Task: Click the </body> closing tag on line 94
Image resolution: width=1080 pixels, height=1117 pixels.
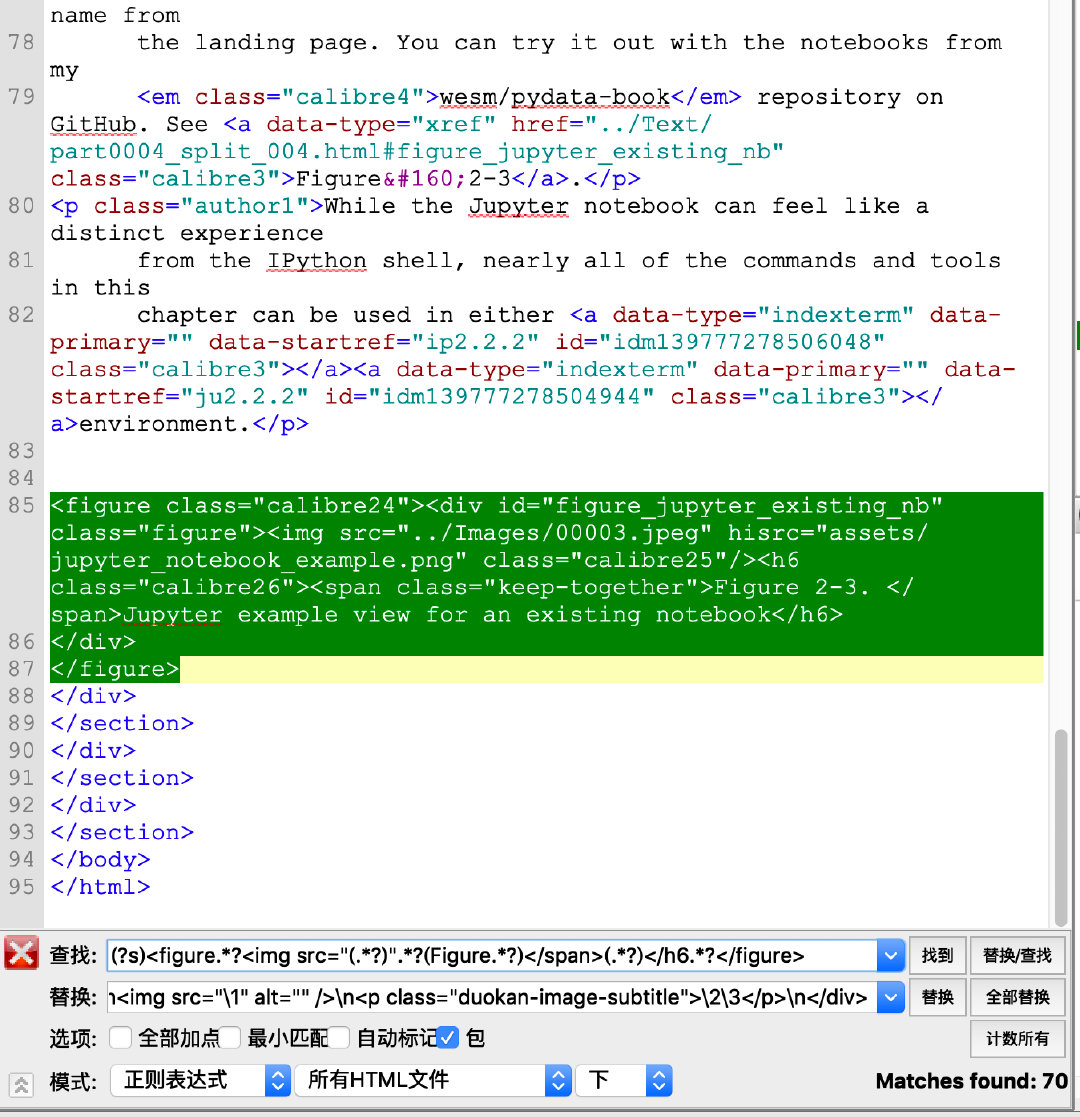Action: click(100, 860)
